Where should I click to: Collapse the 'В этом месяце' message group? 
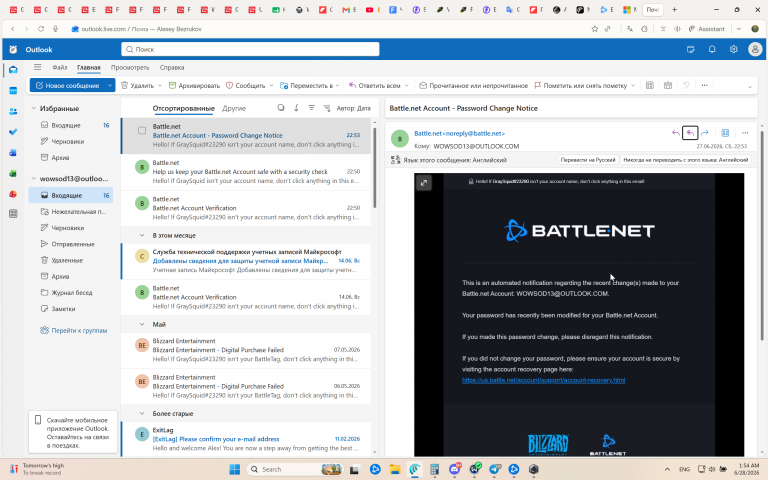[x=142, y=235]
